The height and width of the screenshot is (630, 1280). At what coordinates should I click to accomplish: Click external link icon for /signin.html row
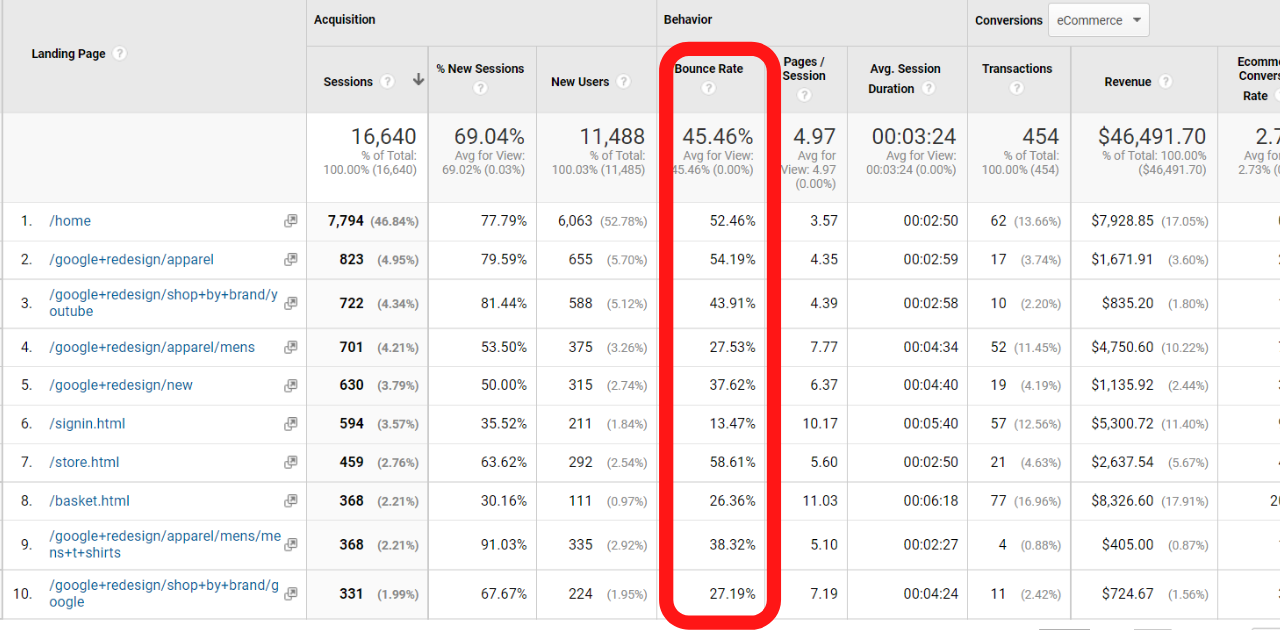(290, 424)
